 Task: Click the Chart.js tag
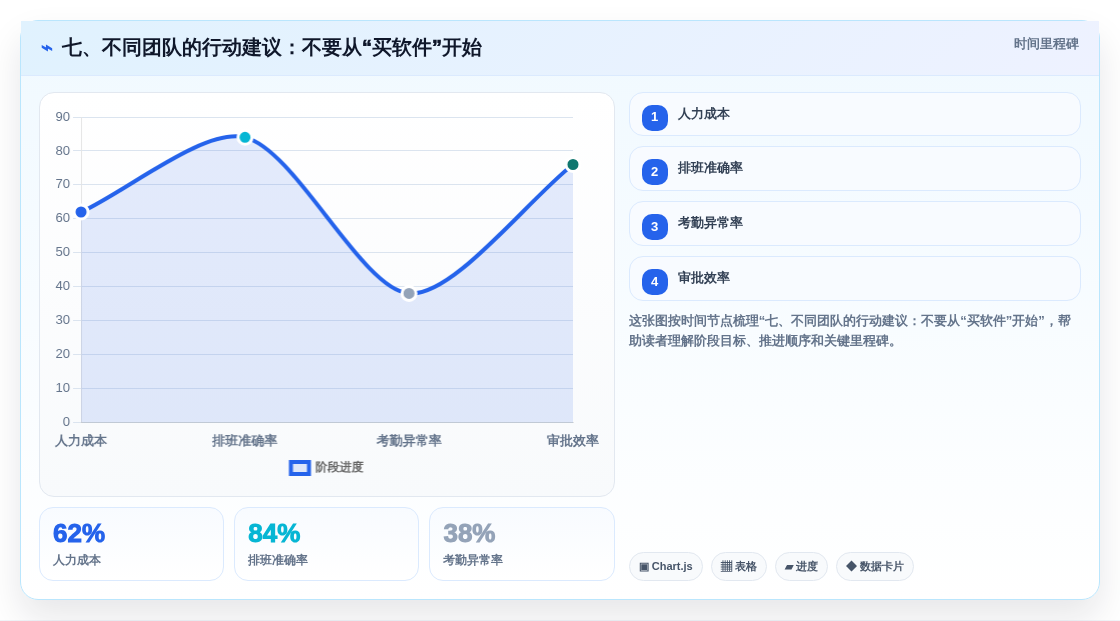tap(666, 567)
